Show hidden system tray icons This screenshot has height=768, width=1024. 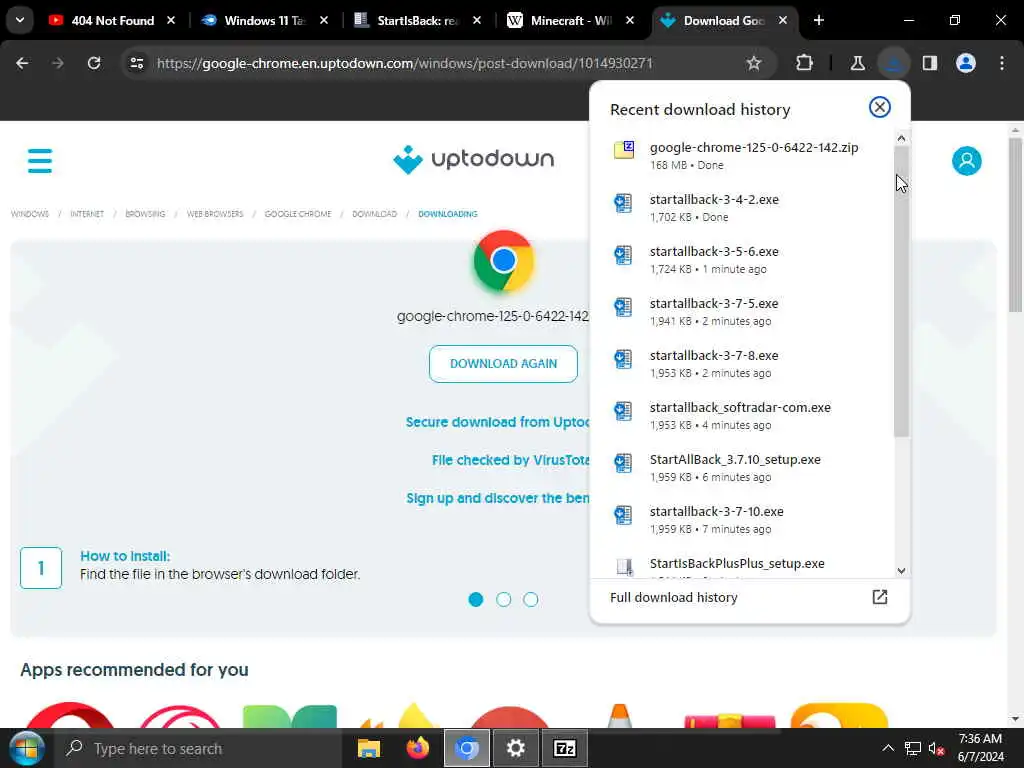[x=888, y=748]
